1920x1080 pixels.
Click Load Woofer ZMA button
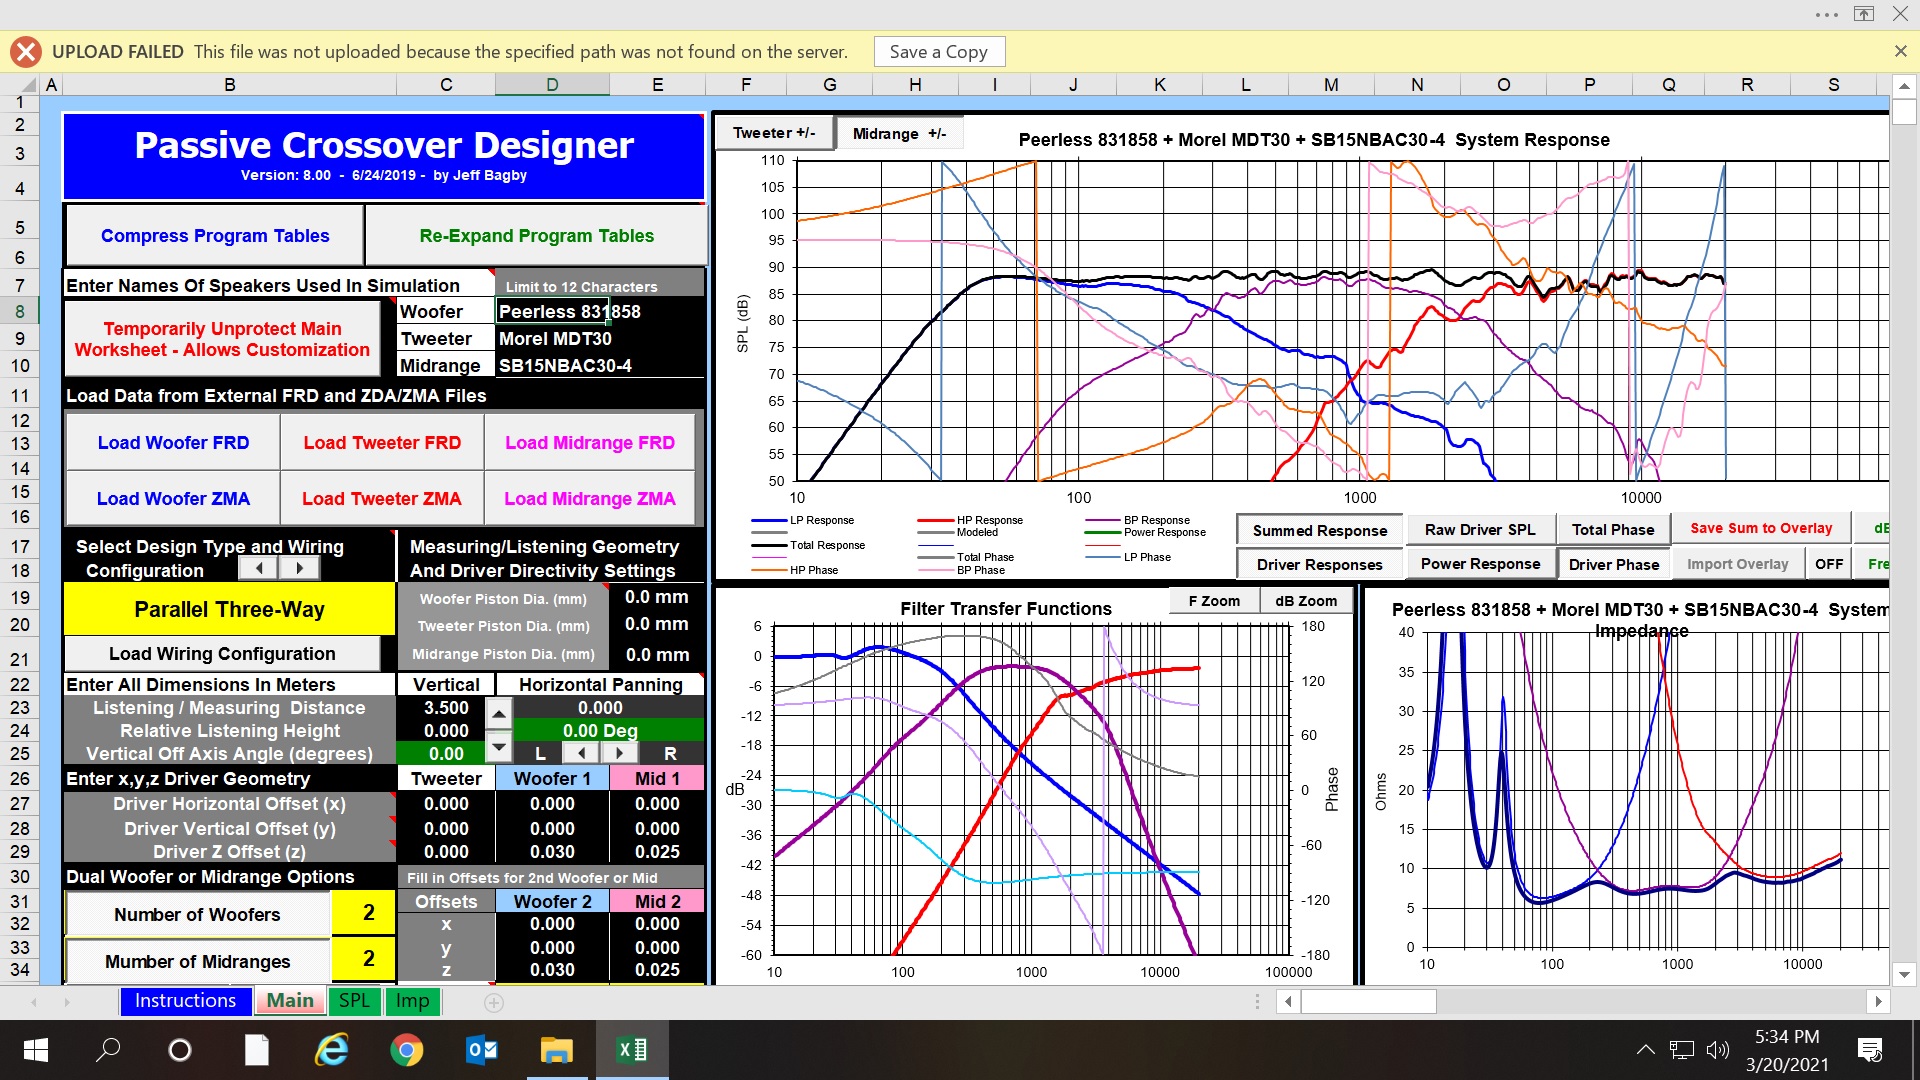(173, 499)
